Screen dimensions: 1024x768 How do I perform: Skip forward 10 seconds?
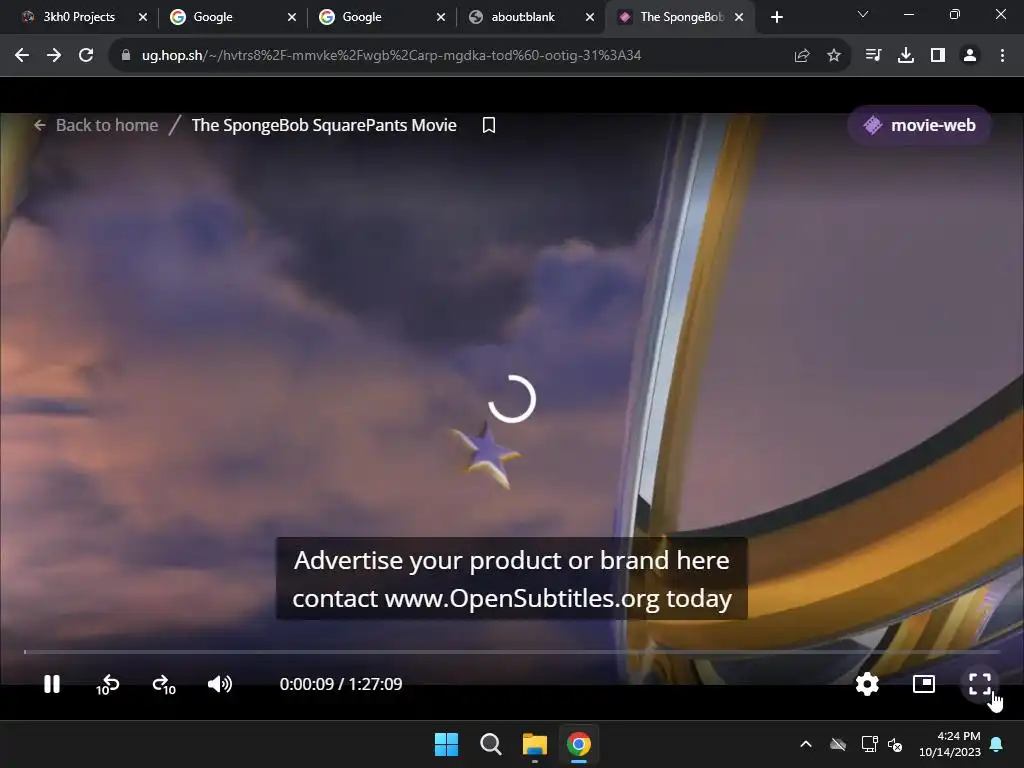[x=164, y=684]
